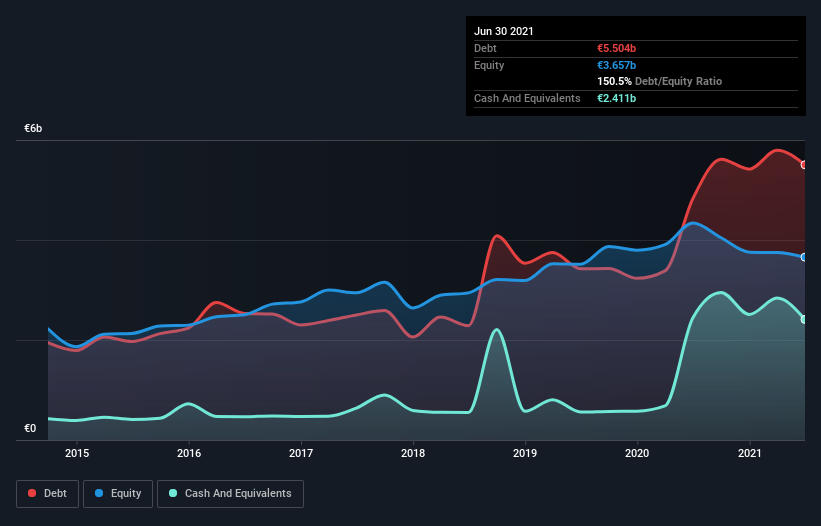Click the 2019 x-axis label
The height and width of the screenshot is (526, 821).
[x=525, y=453]
